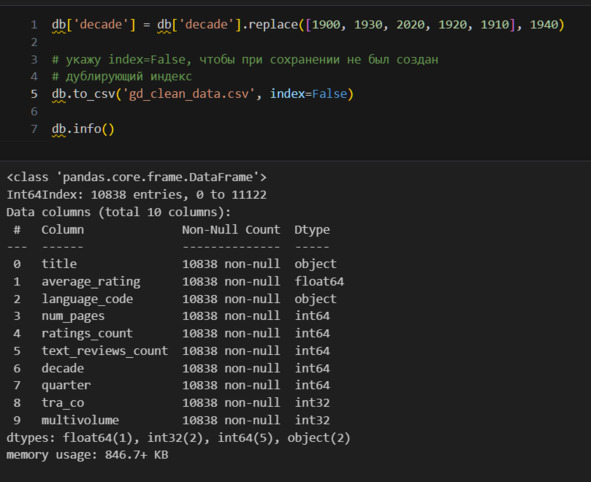
Task: Click the 'object' dtype in title row
Action: [315, 264]
